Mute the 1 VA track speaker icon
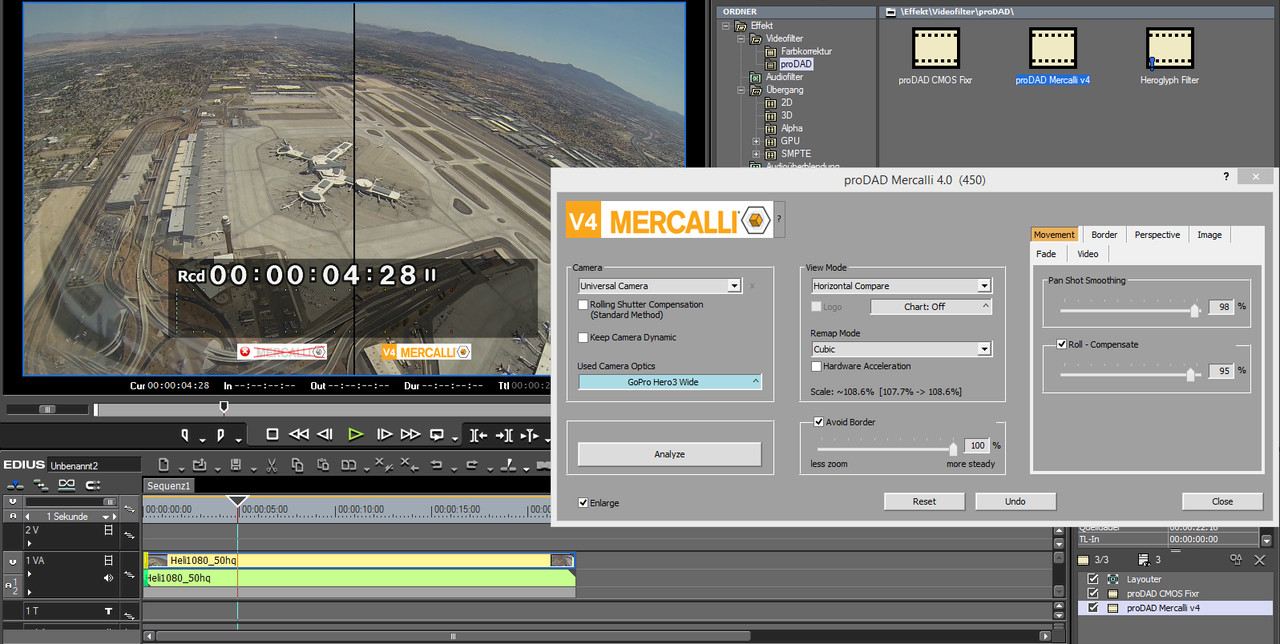 click(109, 578)
